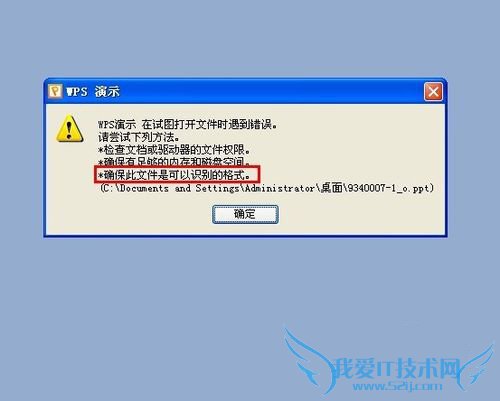Click the line 请尝试下列方法
This screenshot has height=401, width=500.
click(x=139, y=137)
